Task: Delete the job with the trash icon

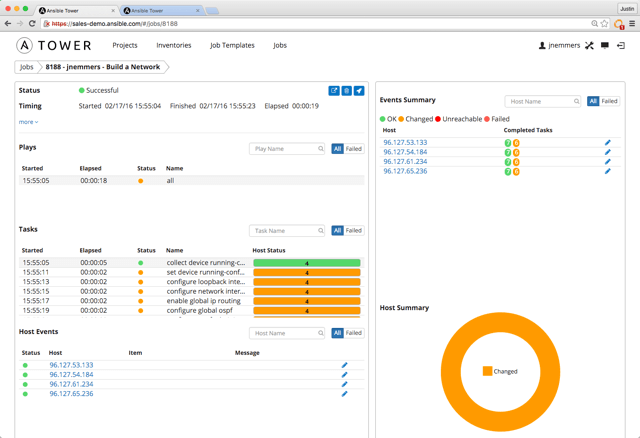Action: pos(347,91)
